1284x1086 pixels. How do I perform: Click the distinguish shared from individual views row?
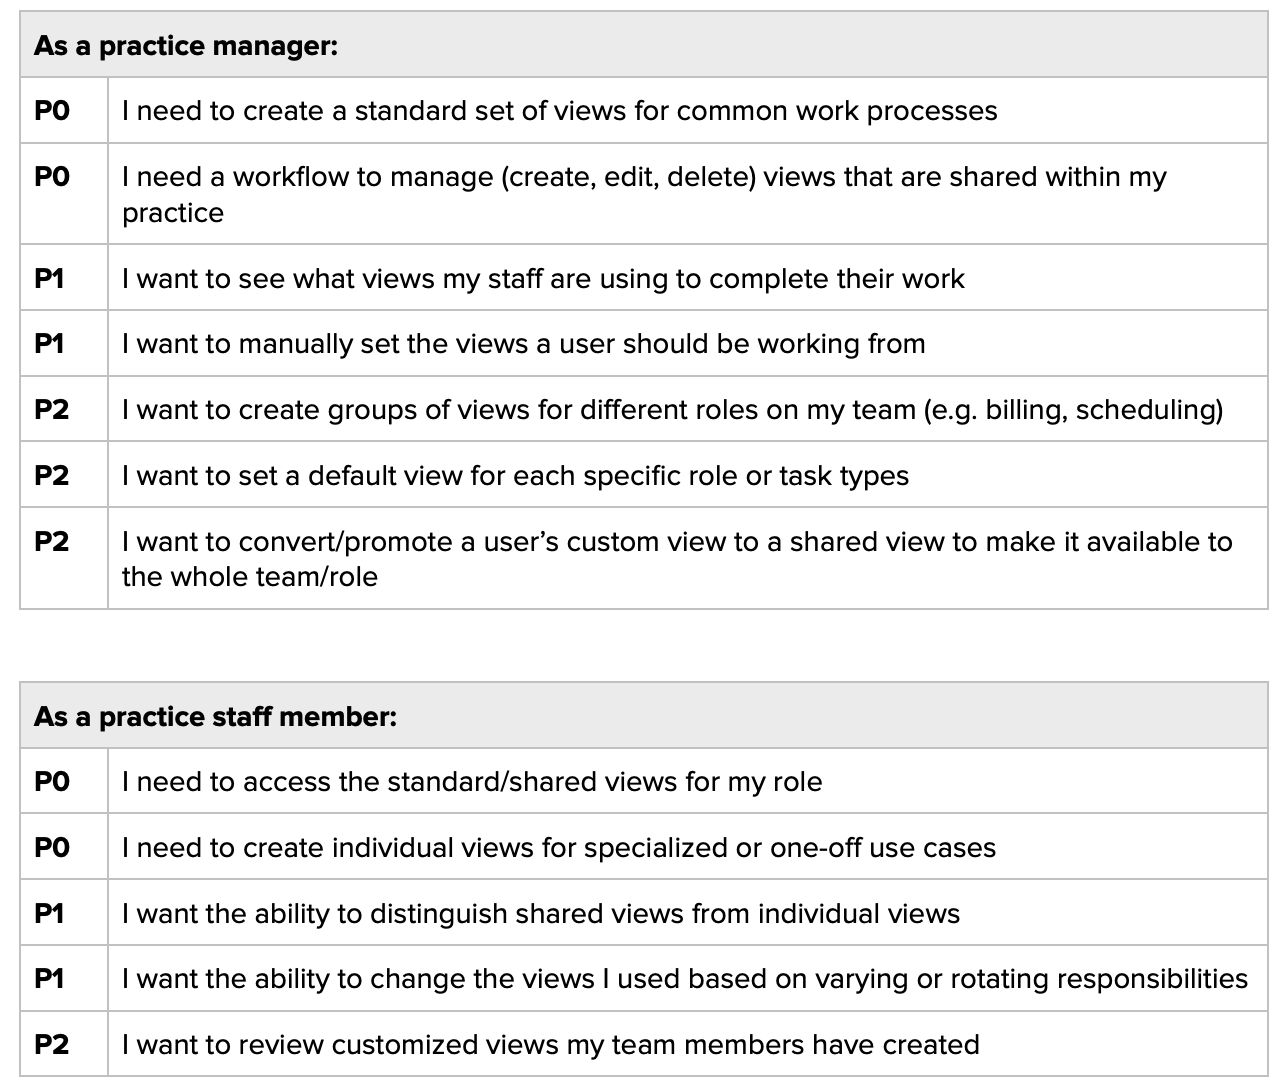pyautogui.click(x=540, y=914)
